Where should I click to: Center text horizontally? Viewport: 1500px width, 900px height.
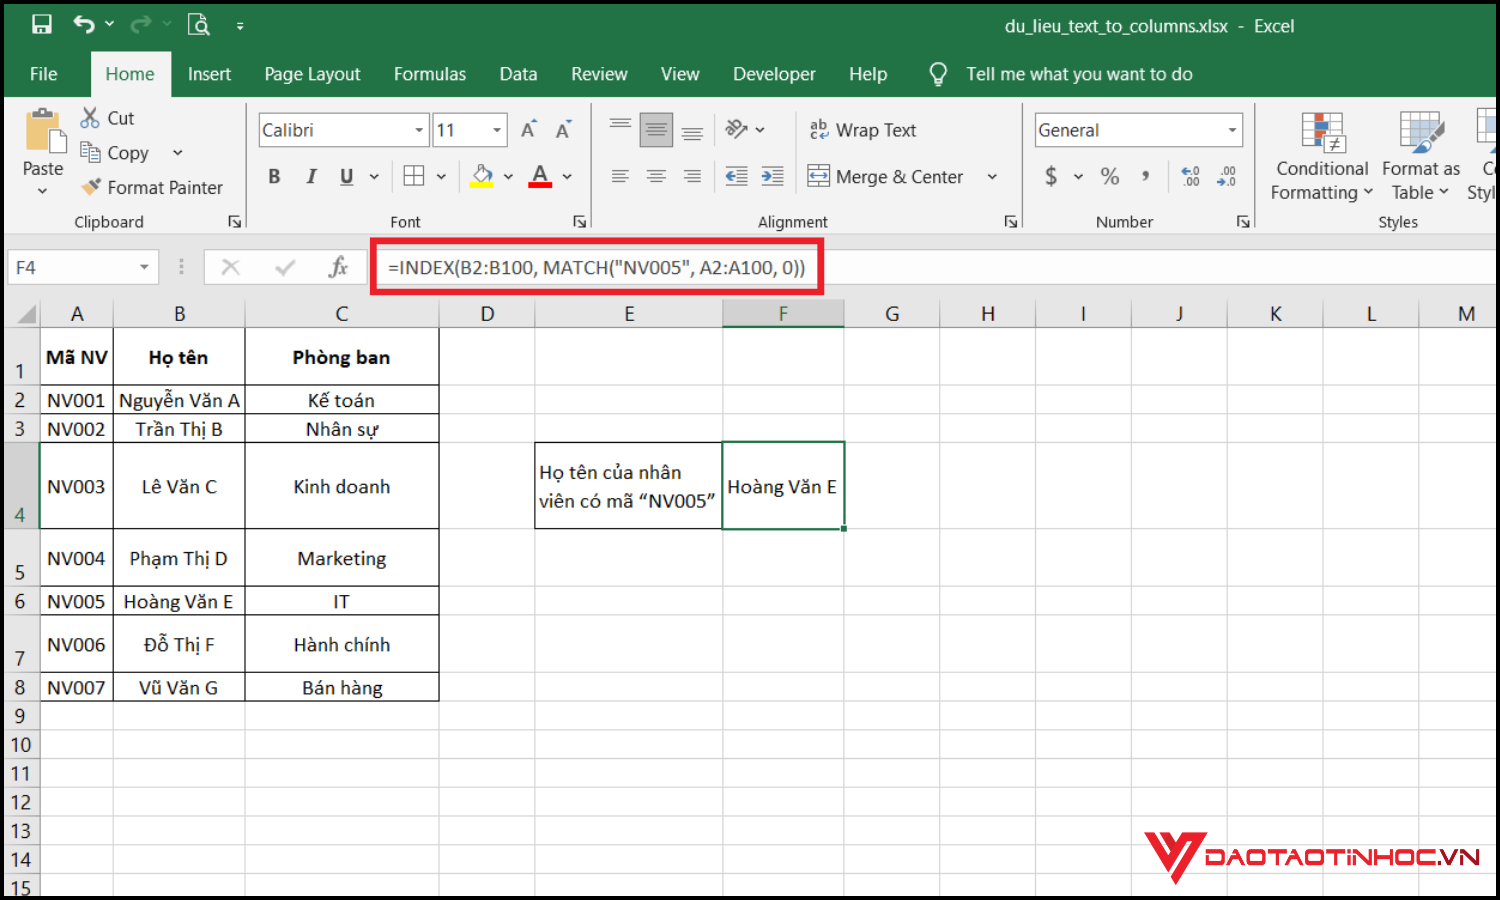point(656,177)
